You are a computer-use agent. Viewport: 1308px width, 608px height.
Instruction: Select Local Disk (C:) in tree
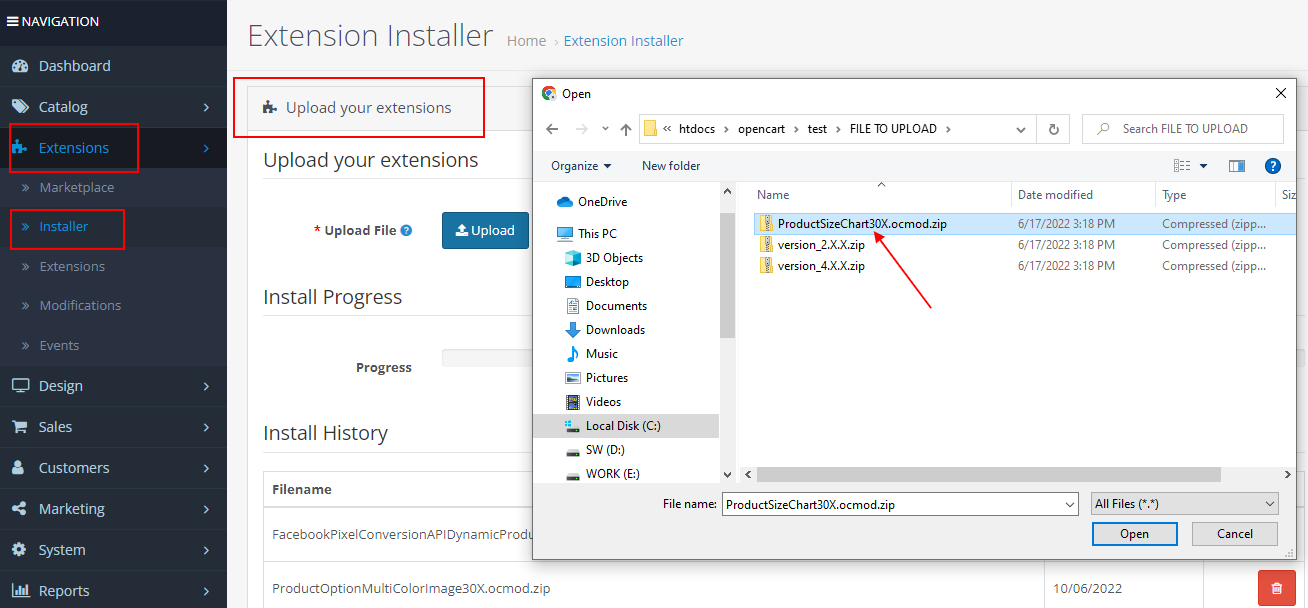(x=622, y=426)
